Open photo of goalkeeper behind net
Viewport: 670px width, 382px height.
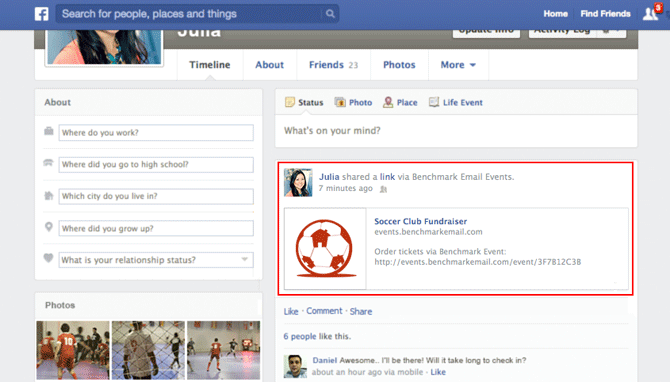(148, 350)
